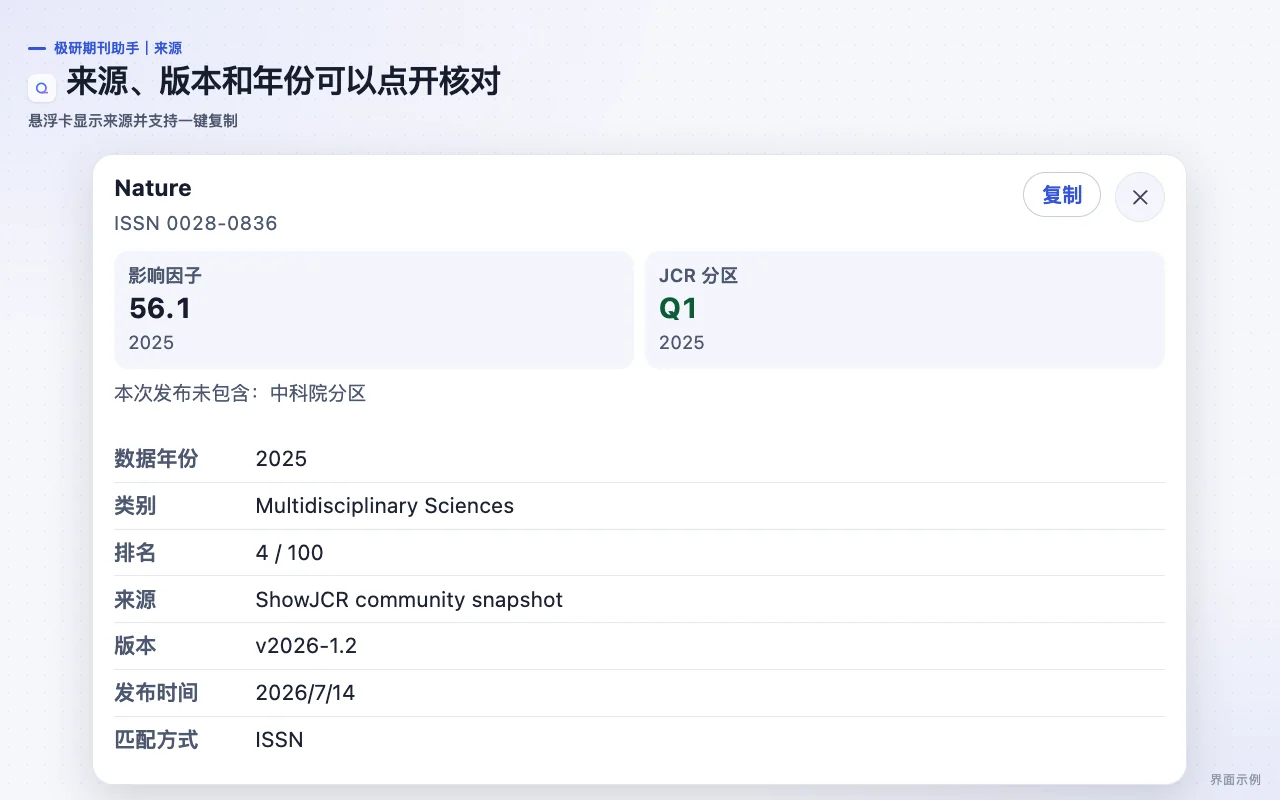The height and width of the screenshot is (800, 1280).
Task: Click the heading "来源、版本和年份可以点开核对"
Action: point(283,81)
